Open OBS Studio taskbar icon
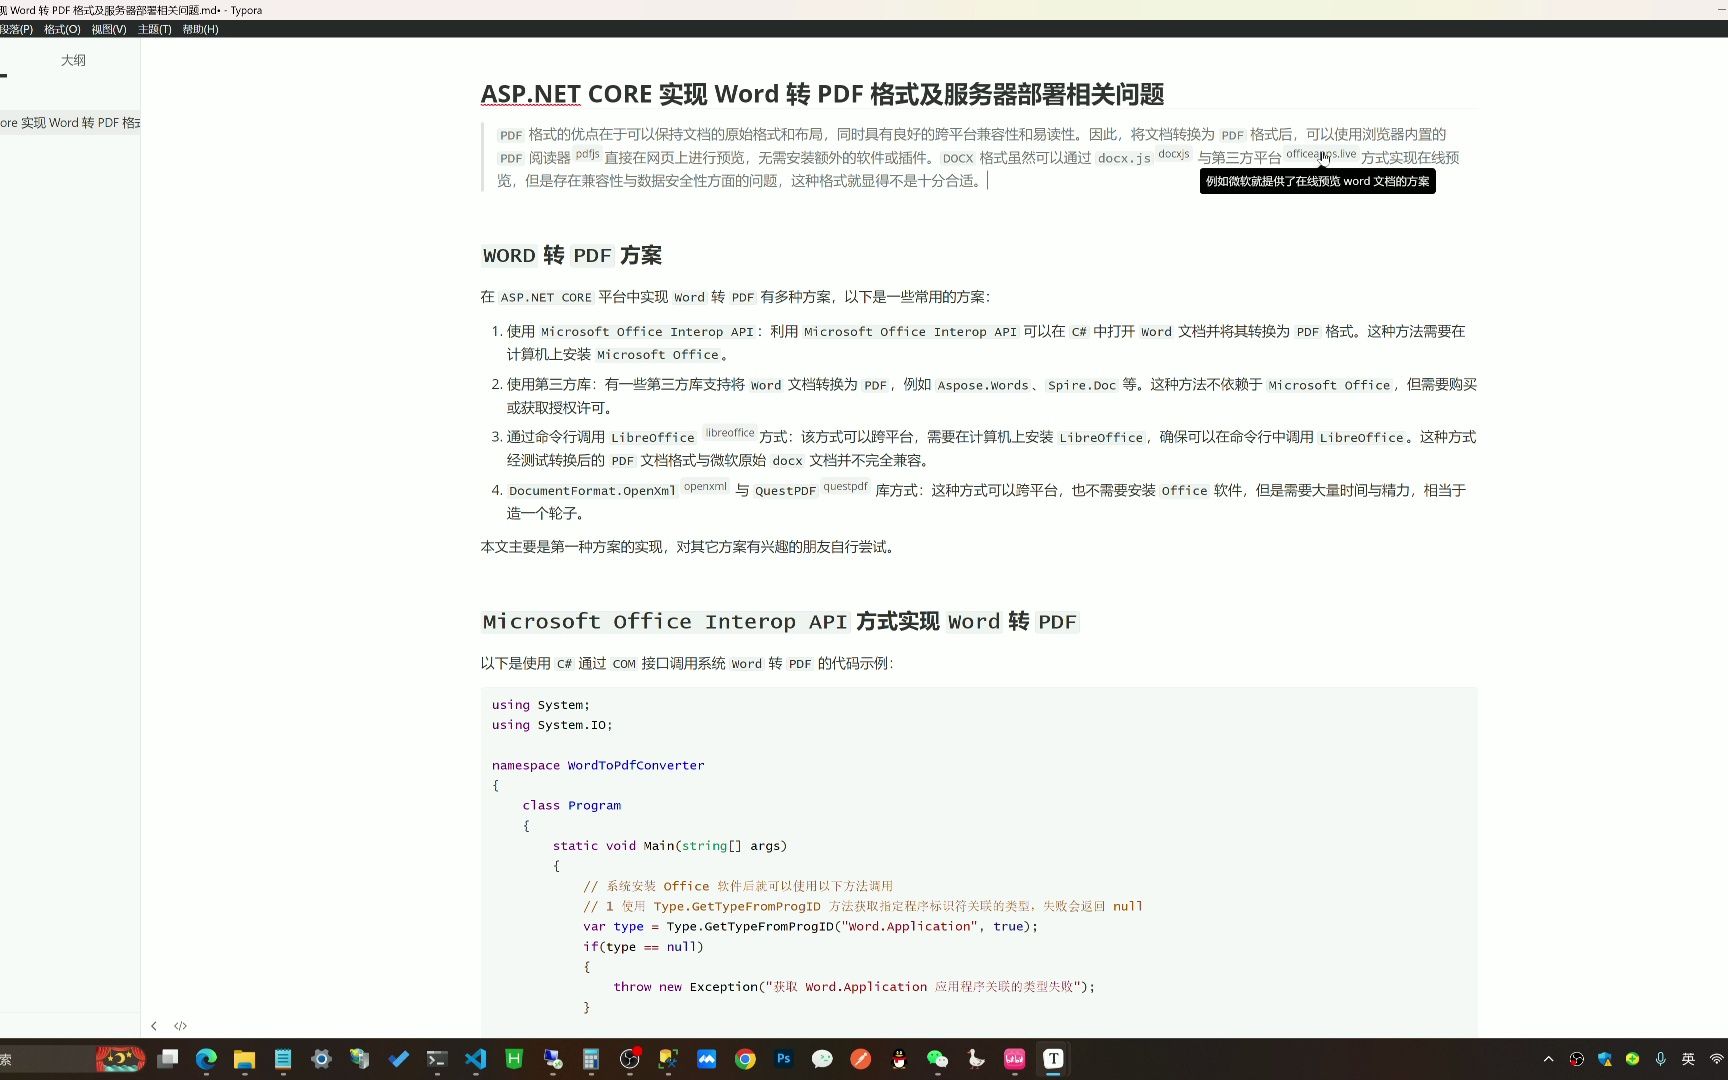1728x1080 pixels. click(629, 1059)
